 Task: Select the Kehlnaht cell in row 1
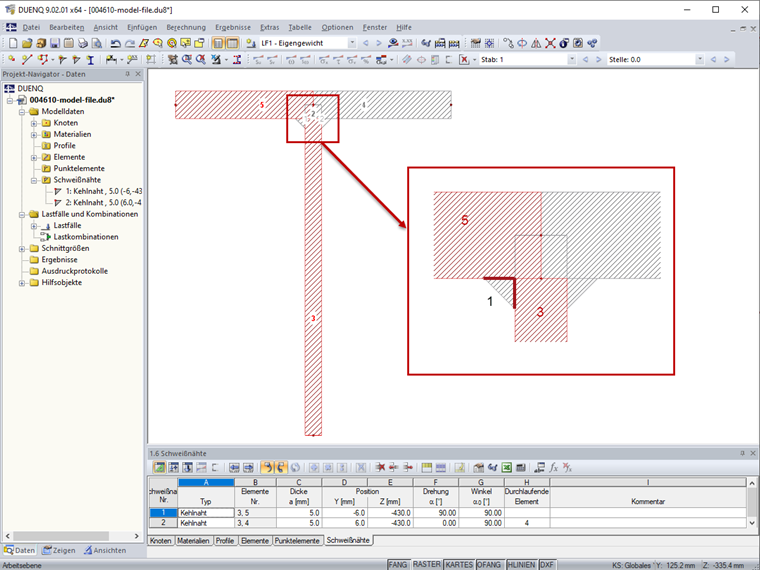click(x=206, y=513)
